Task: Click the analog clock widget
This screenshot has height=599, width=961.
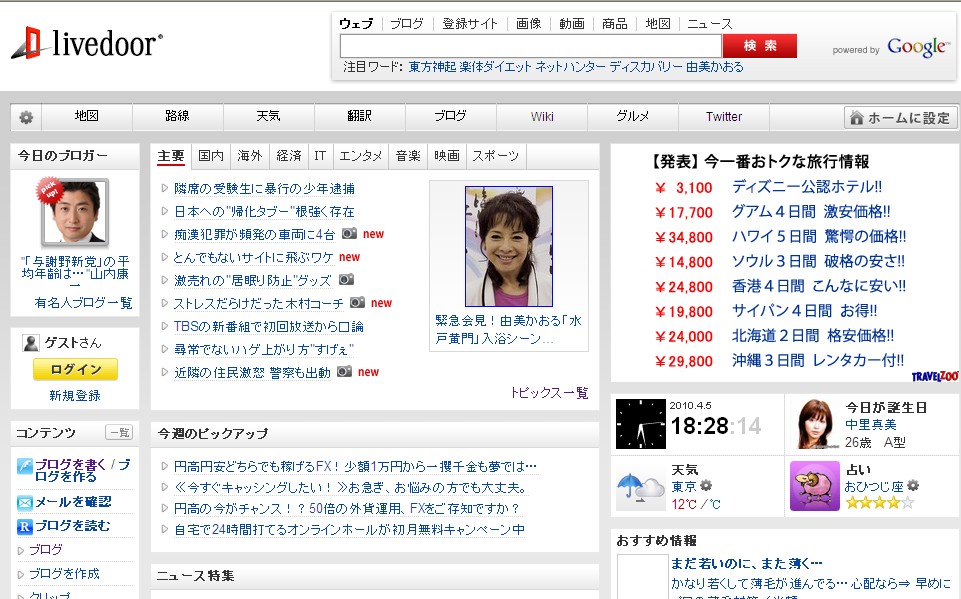Action: click(x=640, y=424)
